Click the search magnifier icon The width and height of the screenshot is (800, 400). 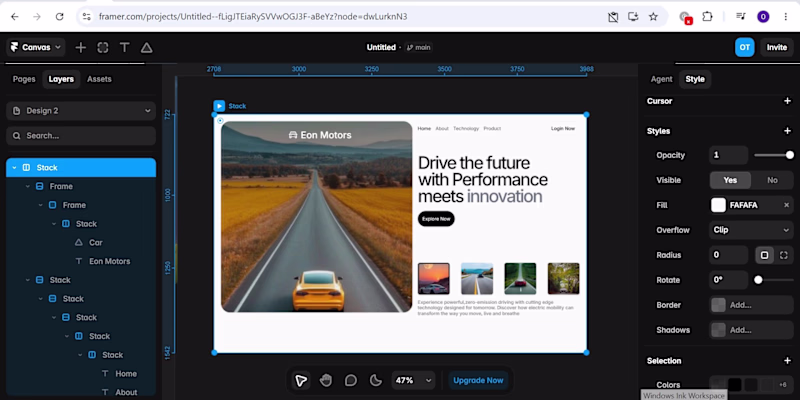[x=17, y=136]
